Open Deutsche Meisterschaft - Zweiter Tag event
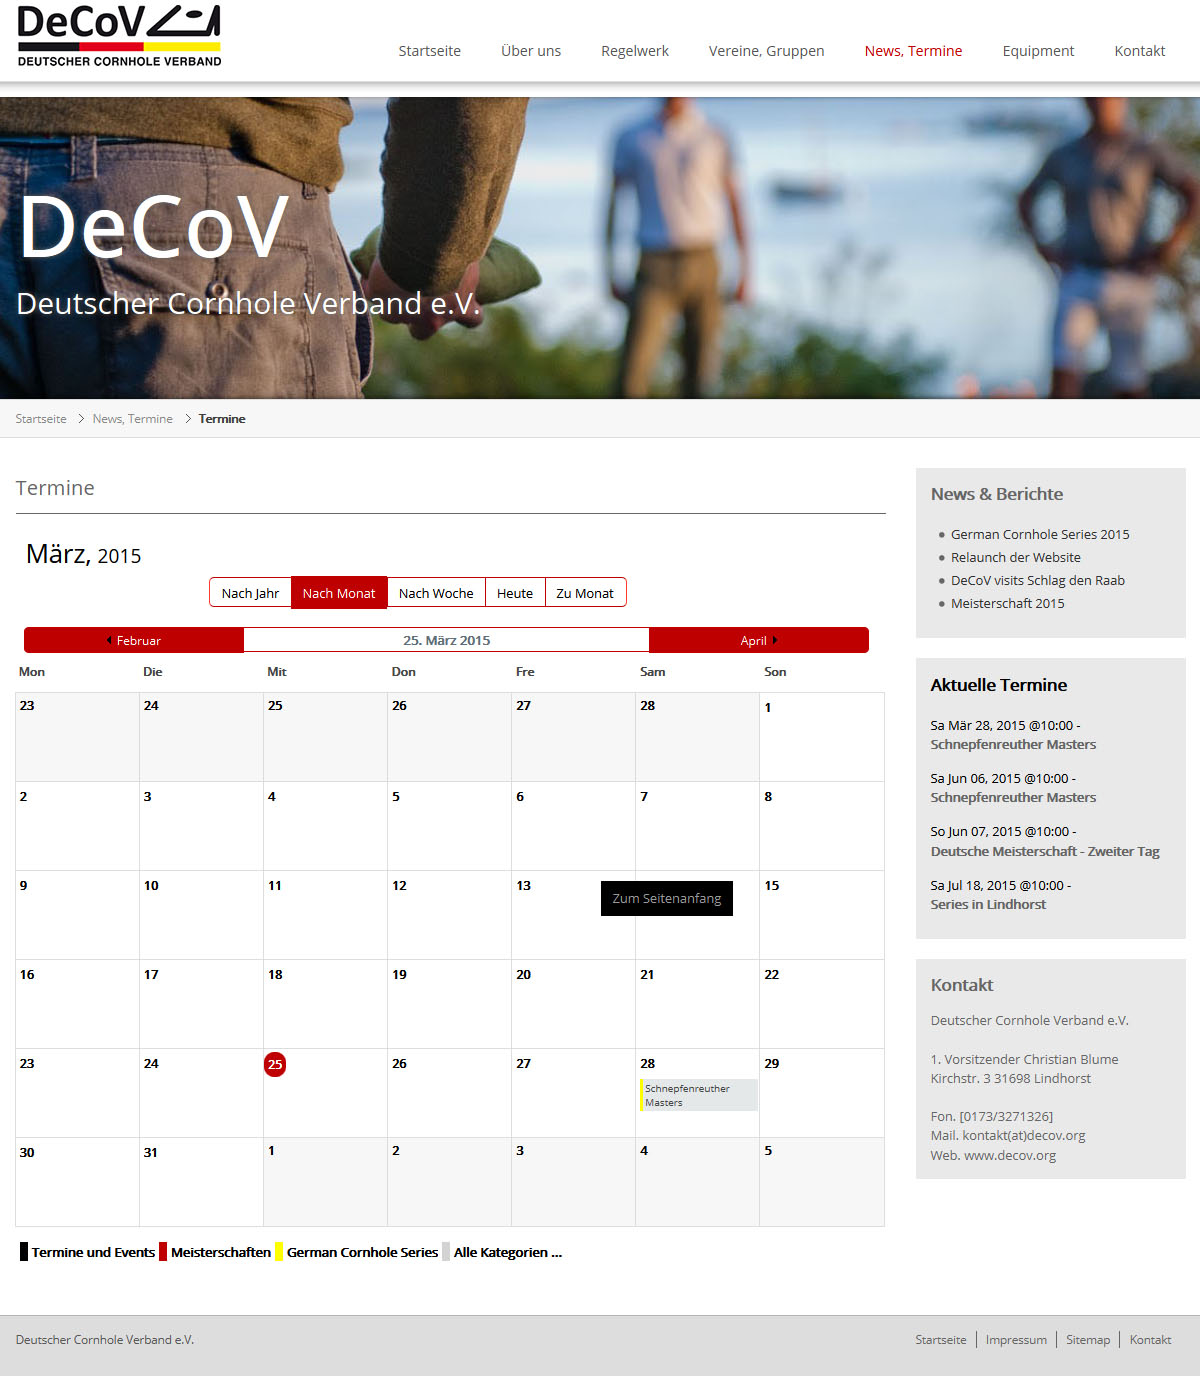Screen dimensions: 1200x1376 pos(1045,851)
